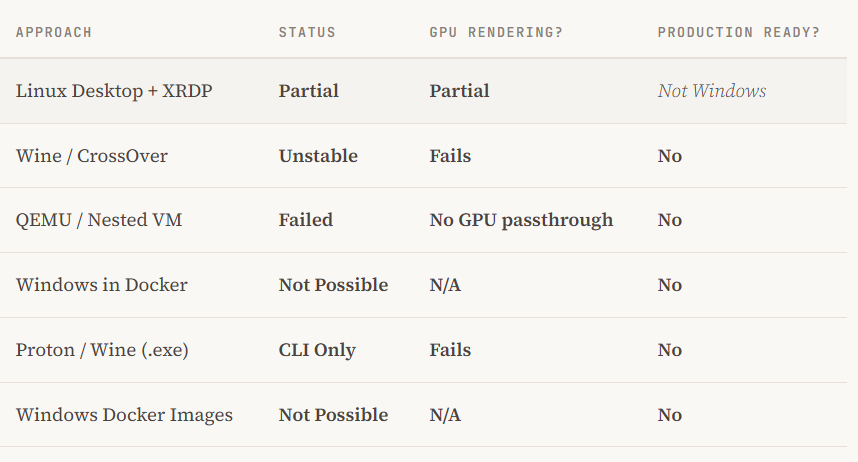Click Partial status for Linux Desktop

[x=309, y=91]
